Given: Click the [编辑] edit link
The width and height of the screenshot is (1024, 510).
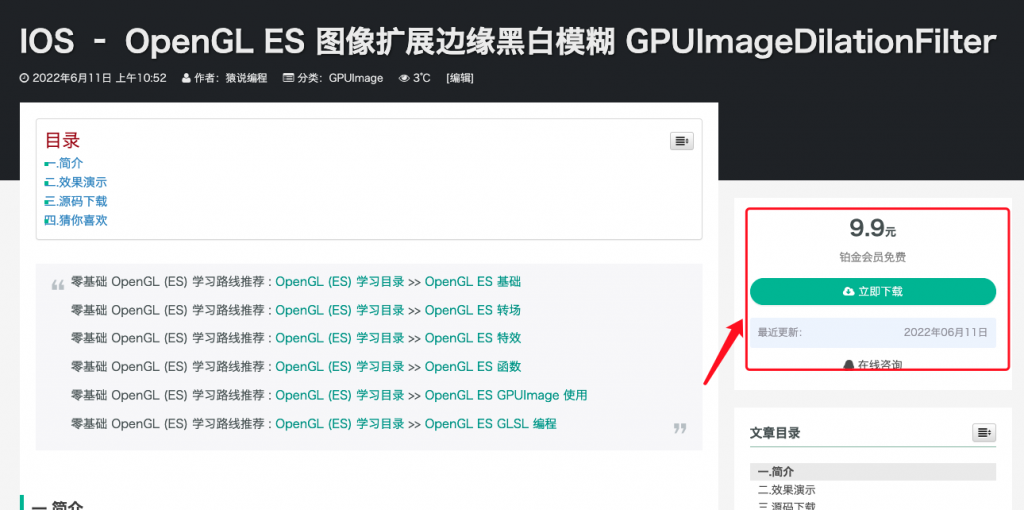Looking at the screenshot, I should (x=460, y=78).
